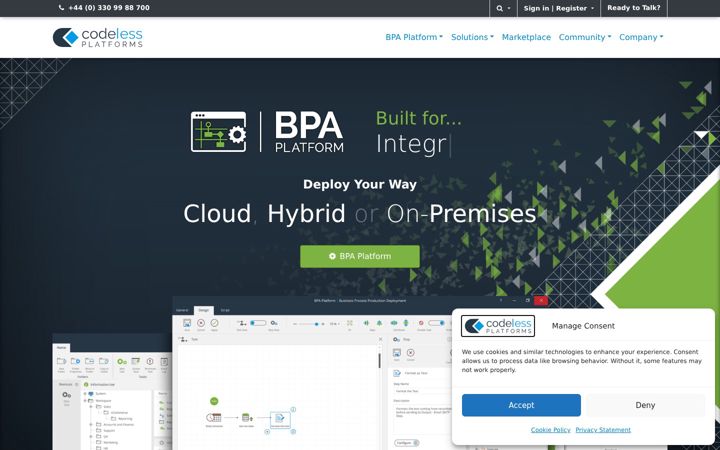This screenshot has height=450, width=720.
Task: Deny cookies in the consent dialog
Action: [x=645, y=405]
